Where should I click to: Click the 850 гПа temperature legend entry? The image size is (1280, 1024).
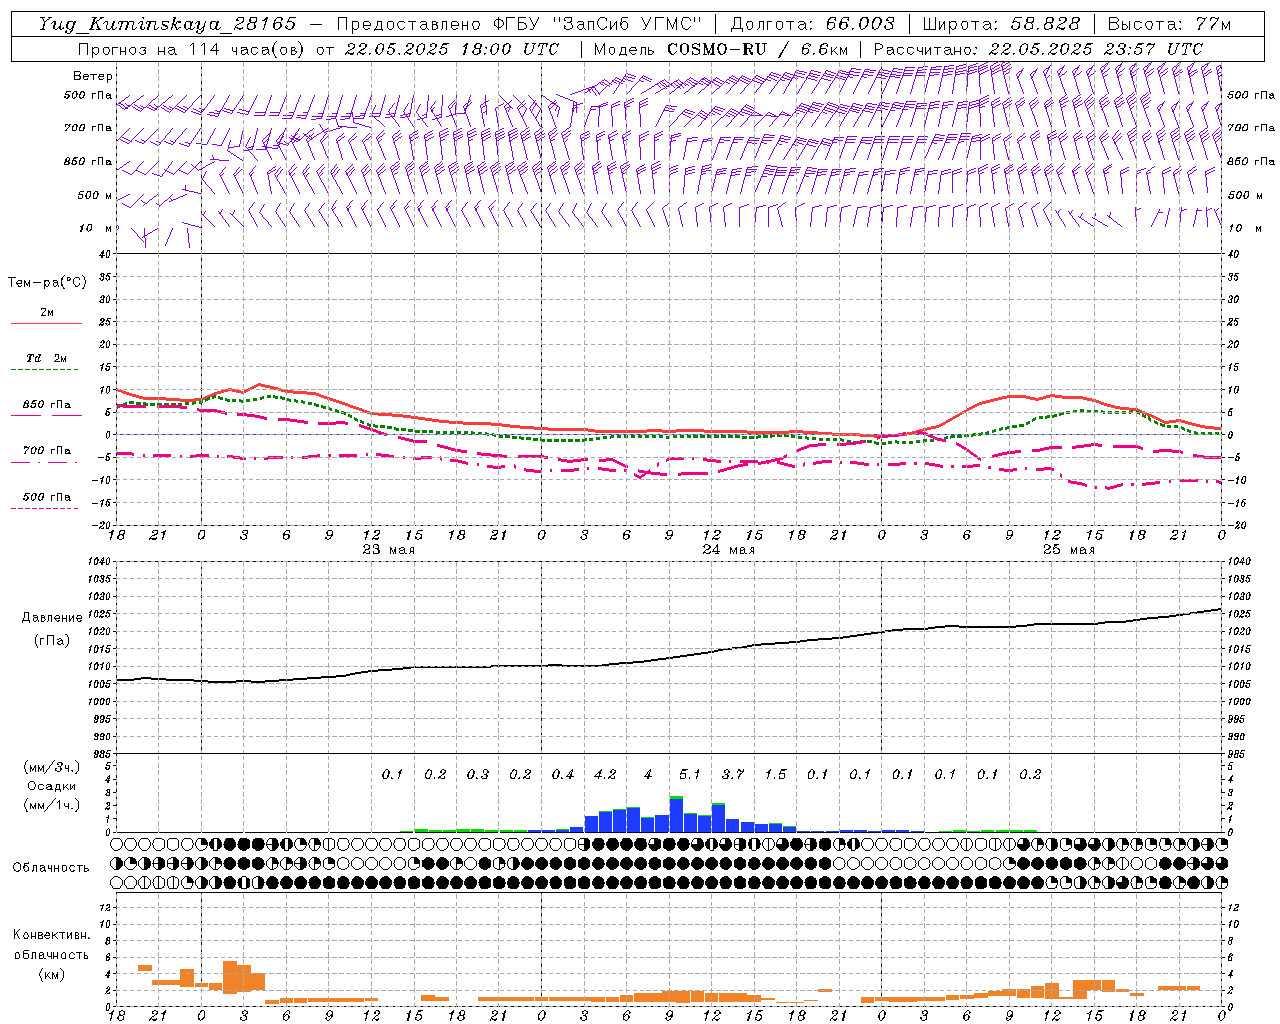tap(46, 405)
